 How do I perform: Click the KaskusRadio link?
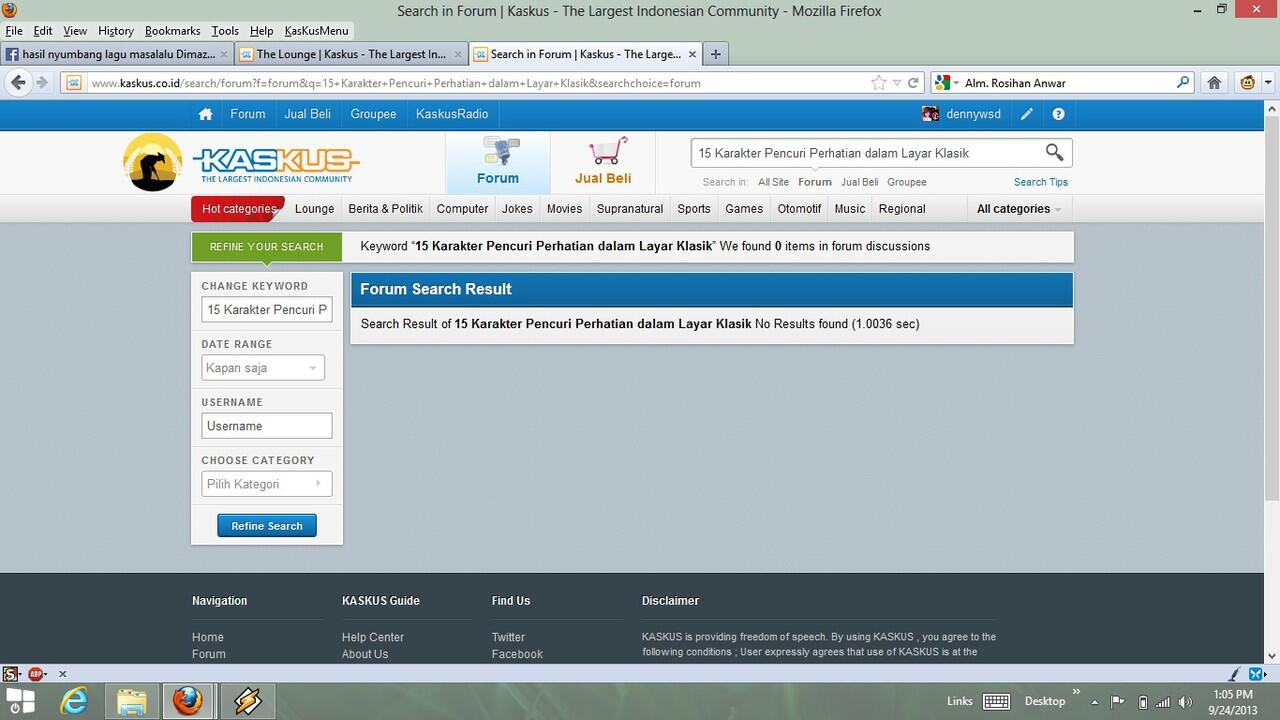(452, 114)
